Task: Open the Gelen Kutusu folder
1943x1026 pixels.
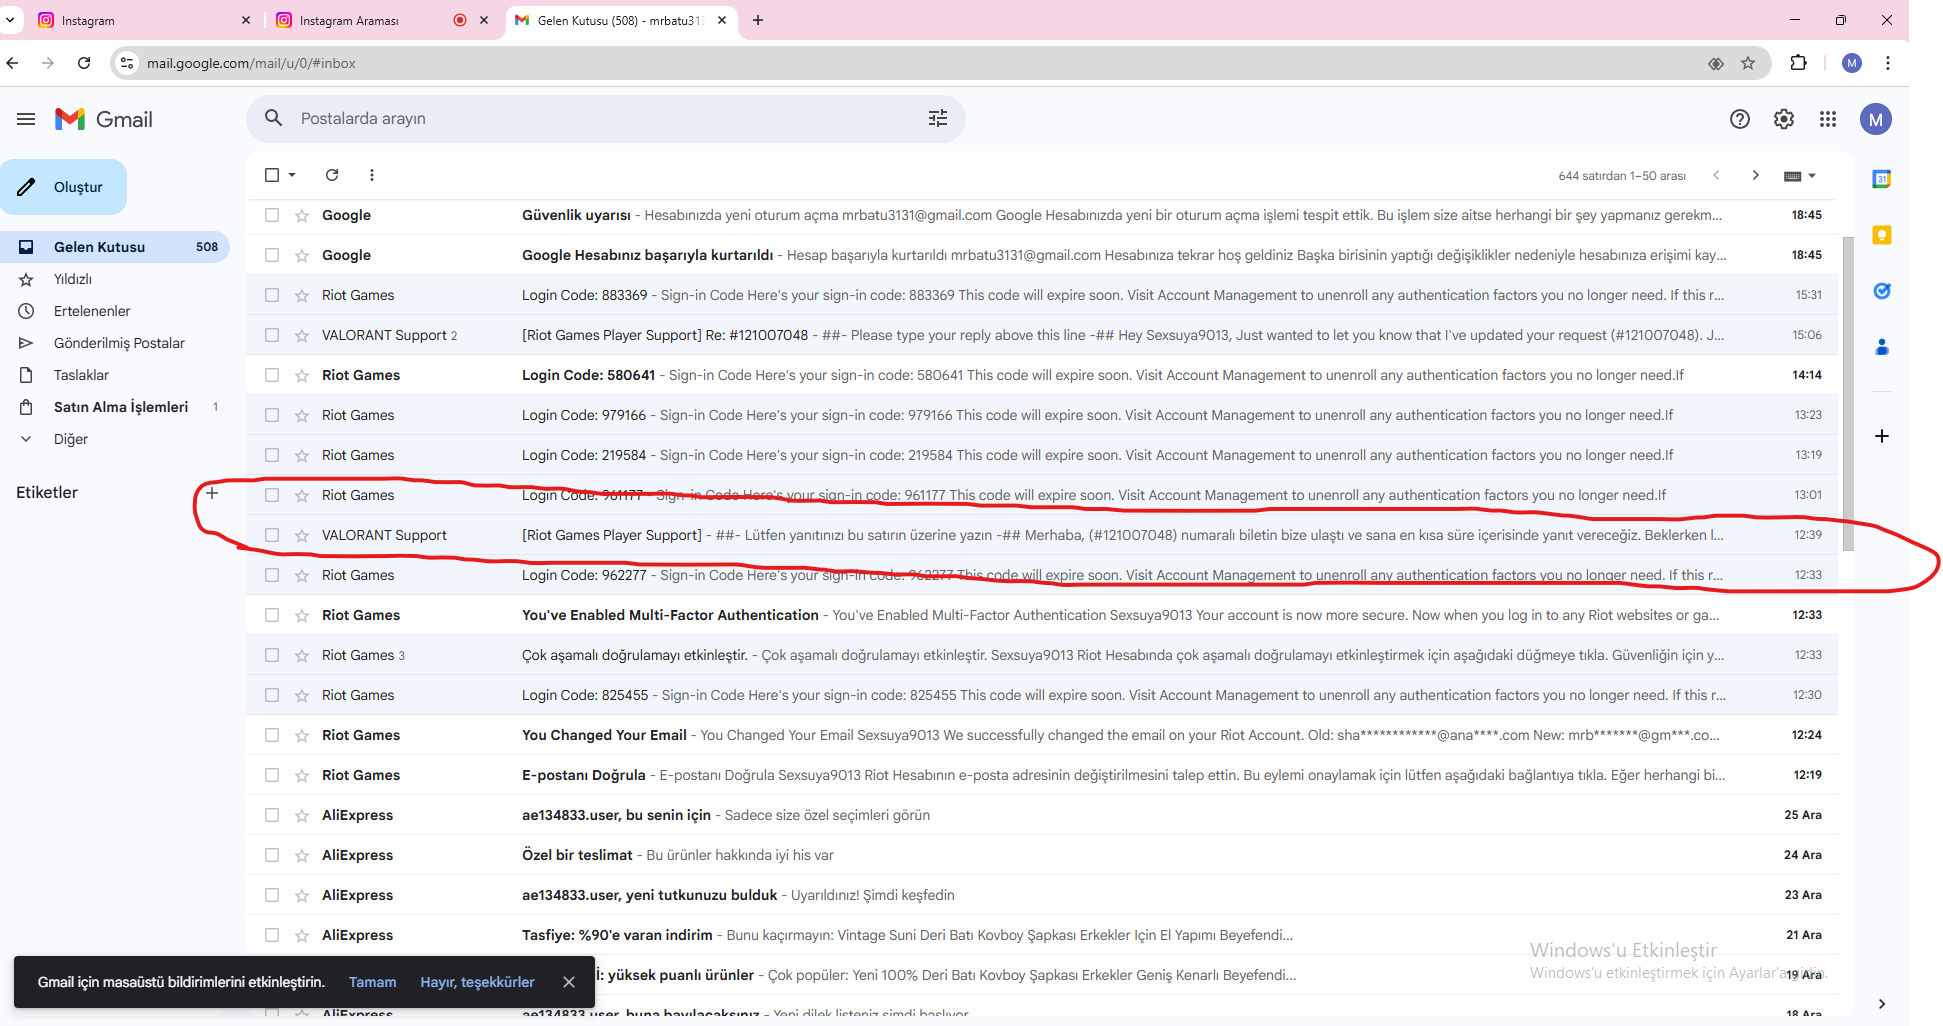Action: click(115, 247)
